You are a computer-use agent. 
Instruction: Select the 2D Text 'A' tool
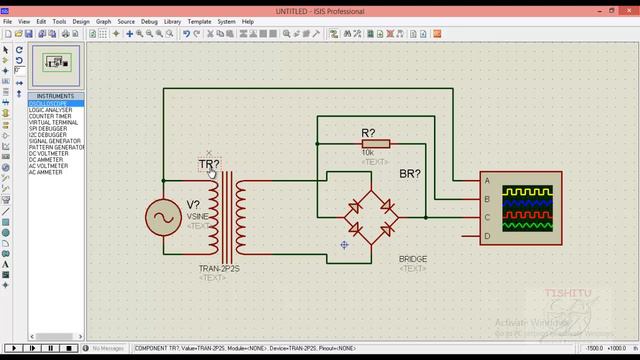[6, 264]
